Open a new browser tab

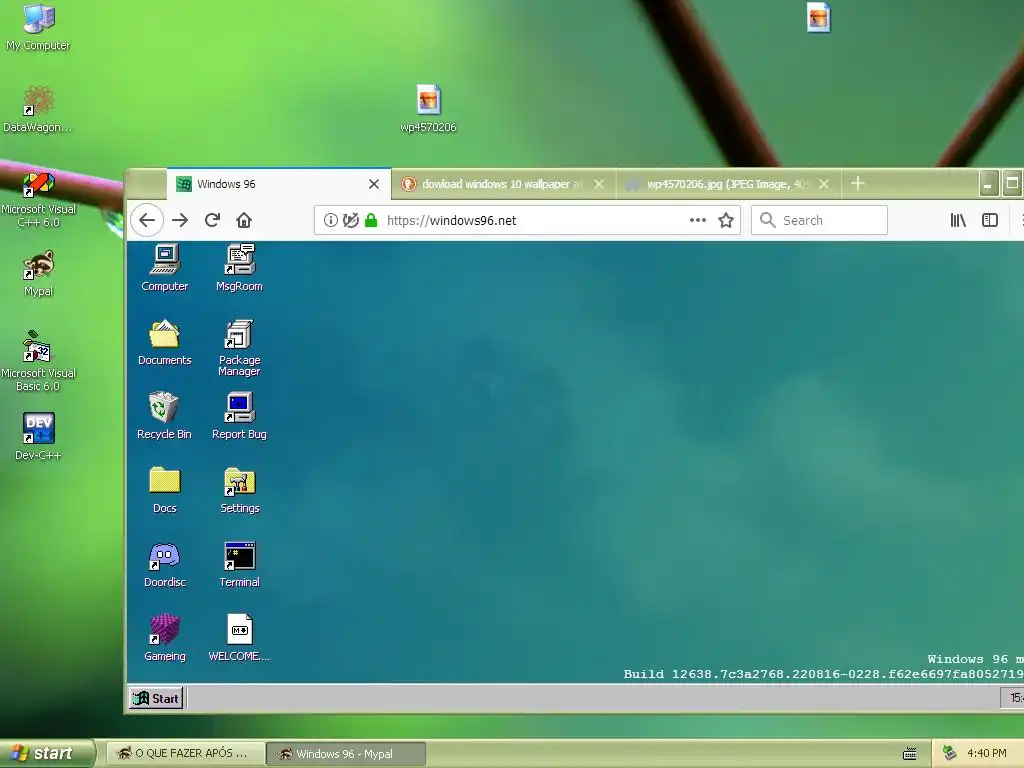click(857, 184)
